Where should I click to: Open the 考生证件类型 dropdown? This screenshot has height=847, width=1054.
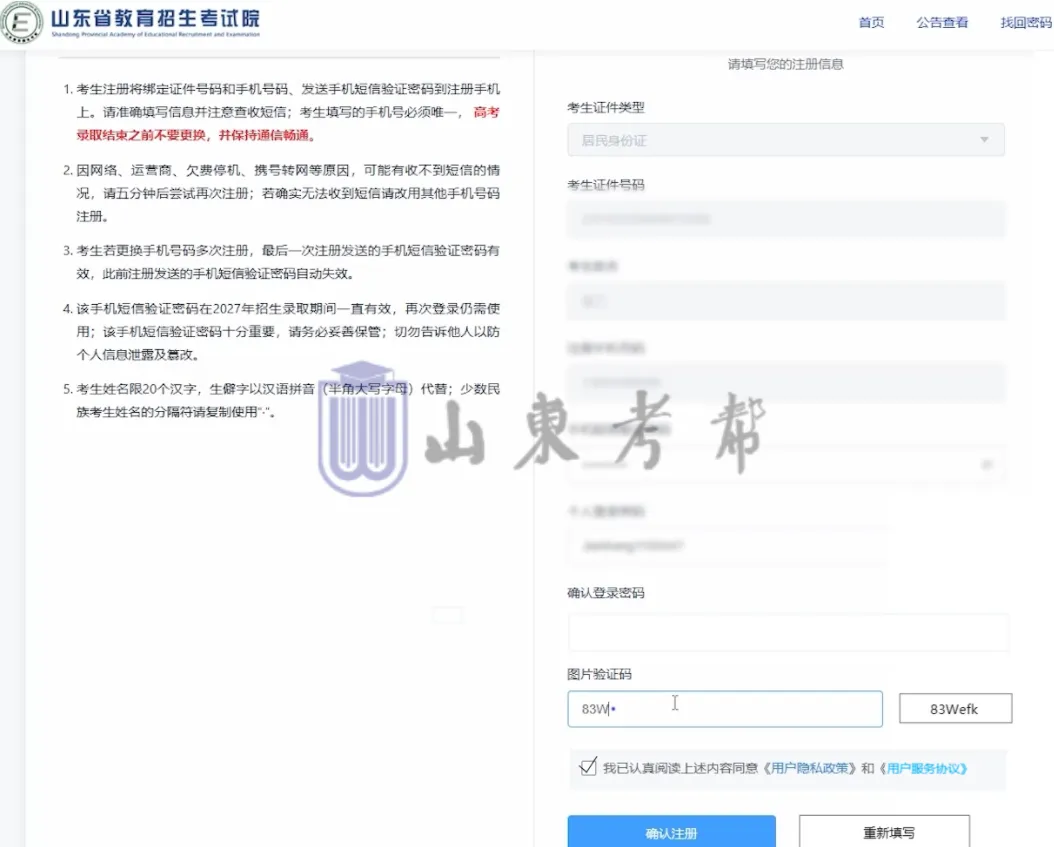786,140
